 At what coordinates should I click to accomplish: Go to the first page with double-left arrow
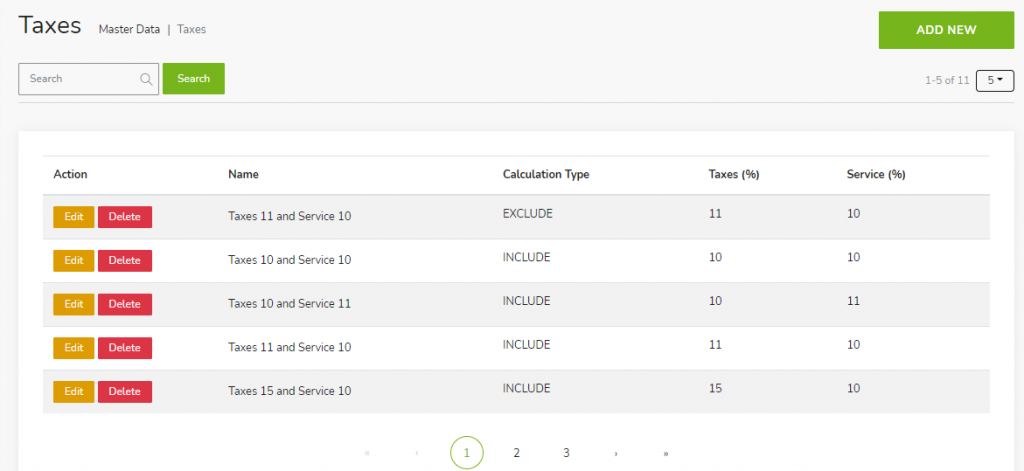pos(367,453)
